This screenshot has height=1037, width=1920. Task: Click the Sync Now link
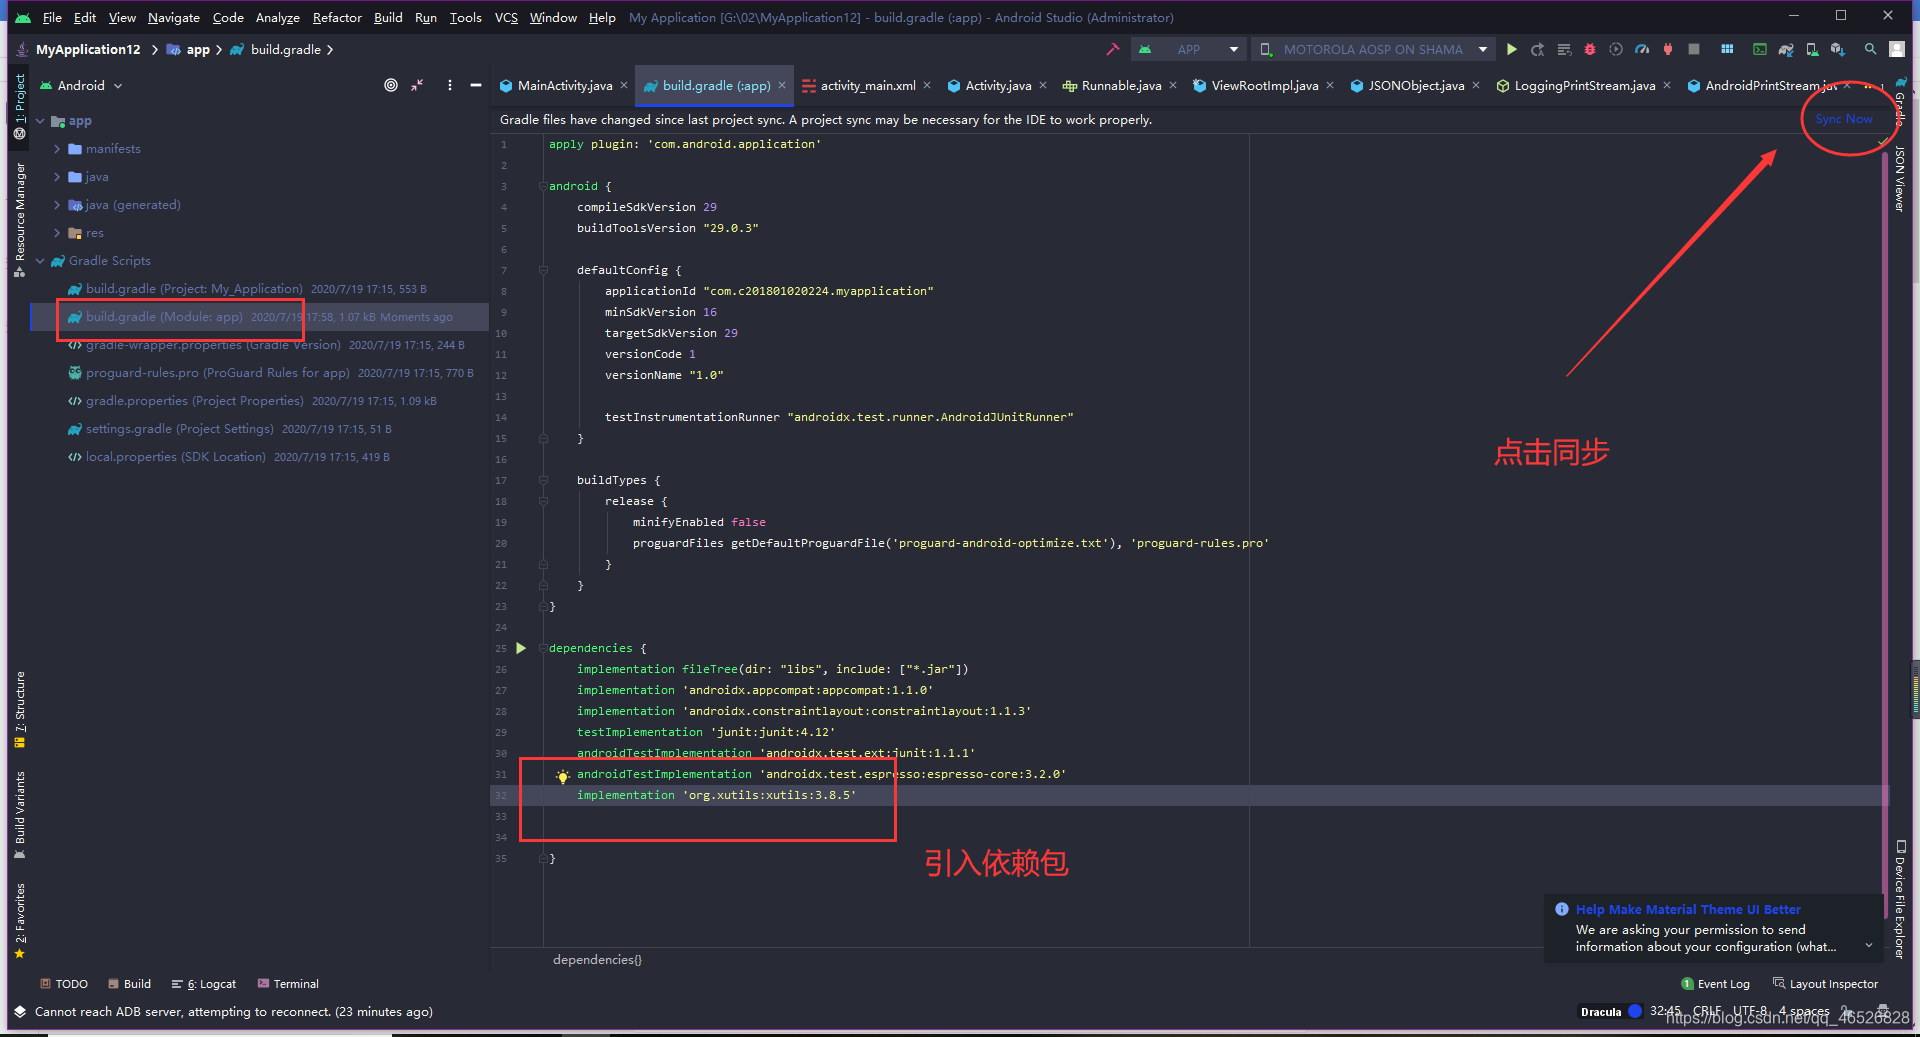(1844, 118)
